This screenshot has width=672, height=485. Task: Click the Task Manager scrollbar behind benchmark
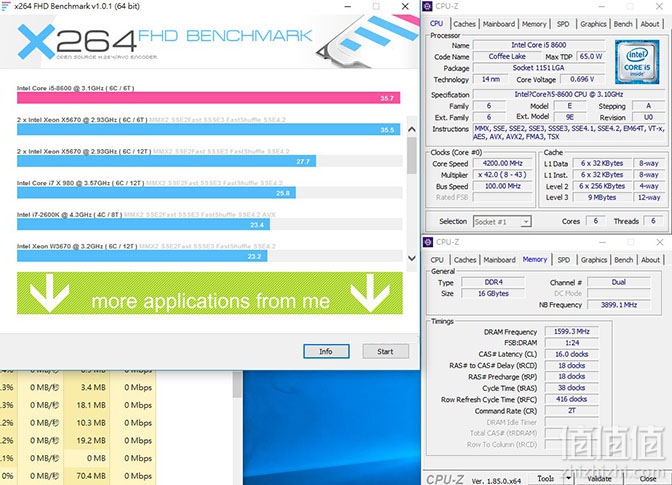point(237,385)
